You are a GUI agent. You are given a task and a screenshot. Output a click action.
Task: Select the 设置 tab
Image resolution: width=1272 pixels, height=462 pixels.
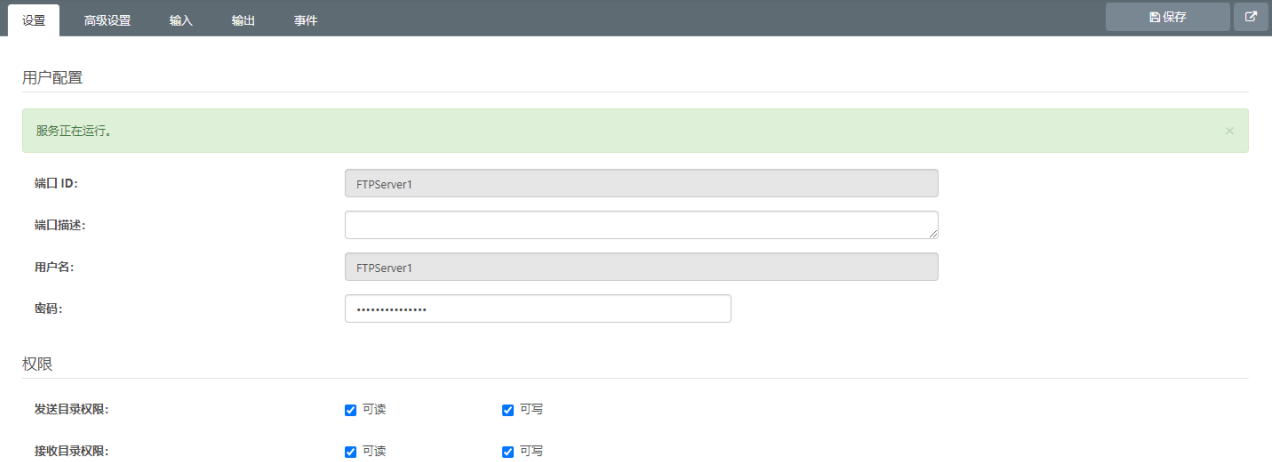(x=34, y=21)
